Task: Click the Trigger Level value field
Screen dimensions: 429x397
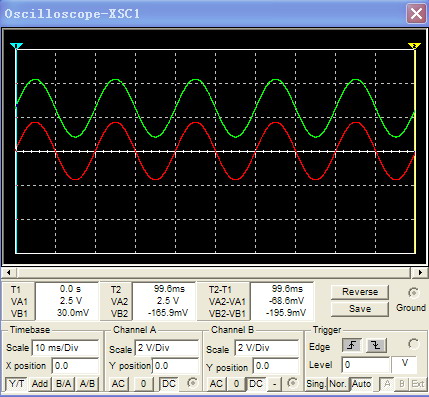Action: point(366,365)
